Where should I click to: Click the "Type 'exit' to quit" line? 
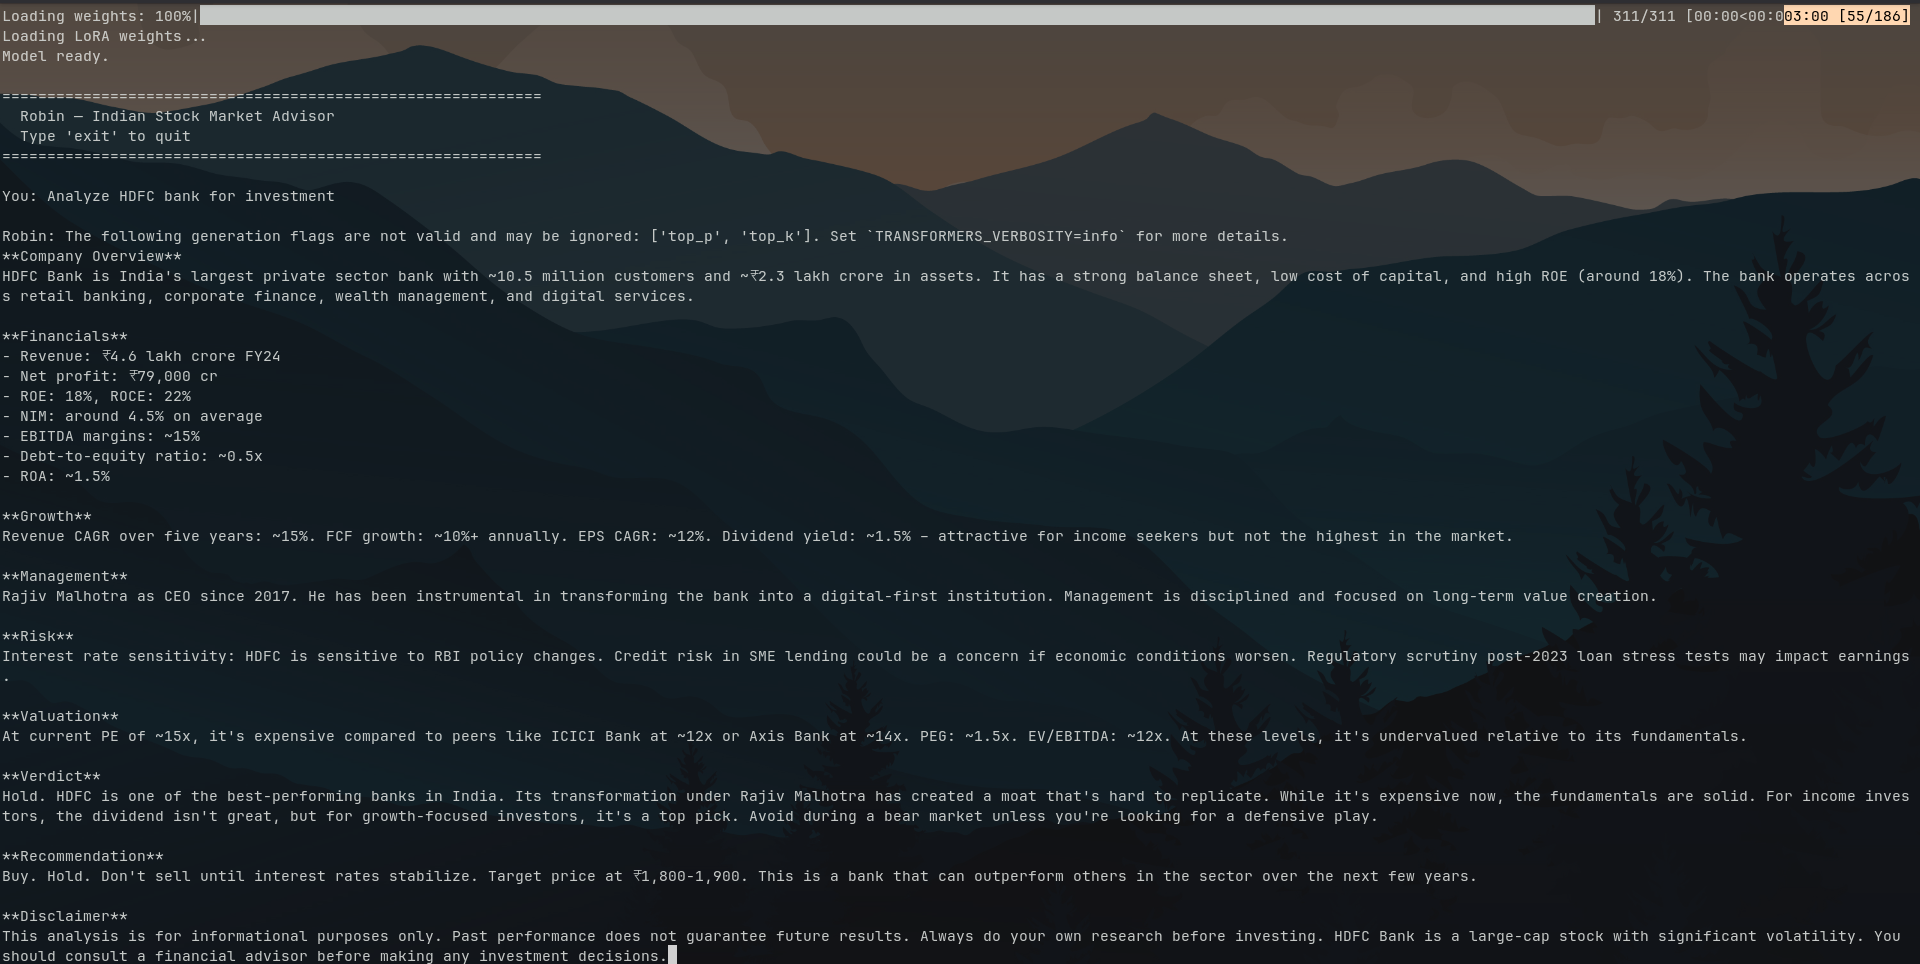click(105, 136)
